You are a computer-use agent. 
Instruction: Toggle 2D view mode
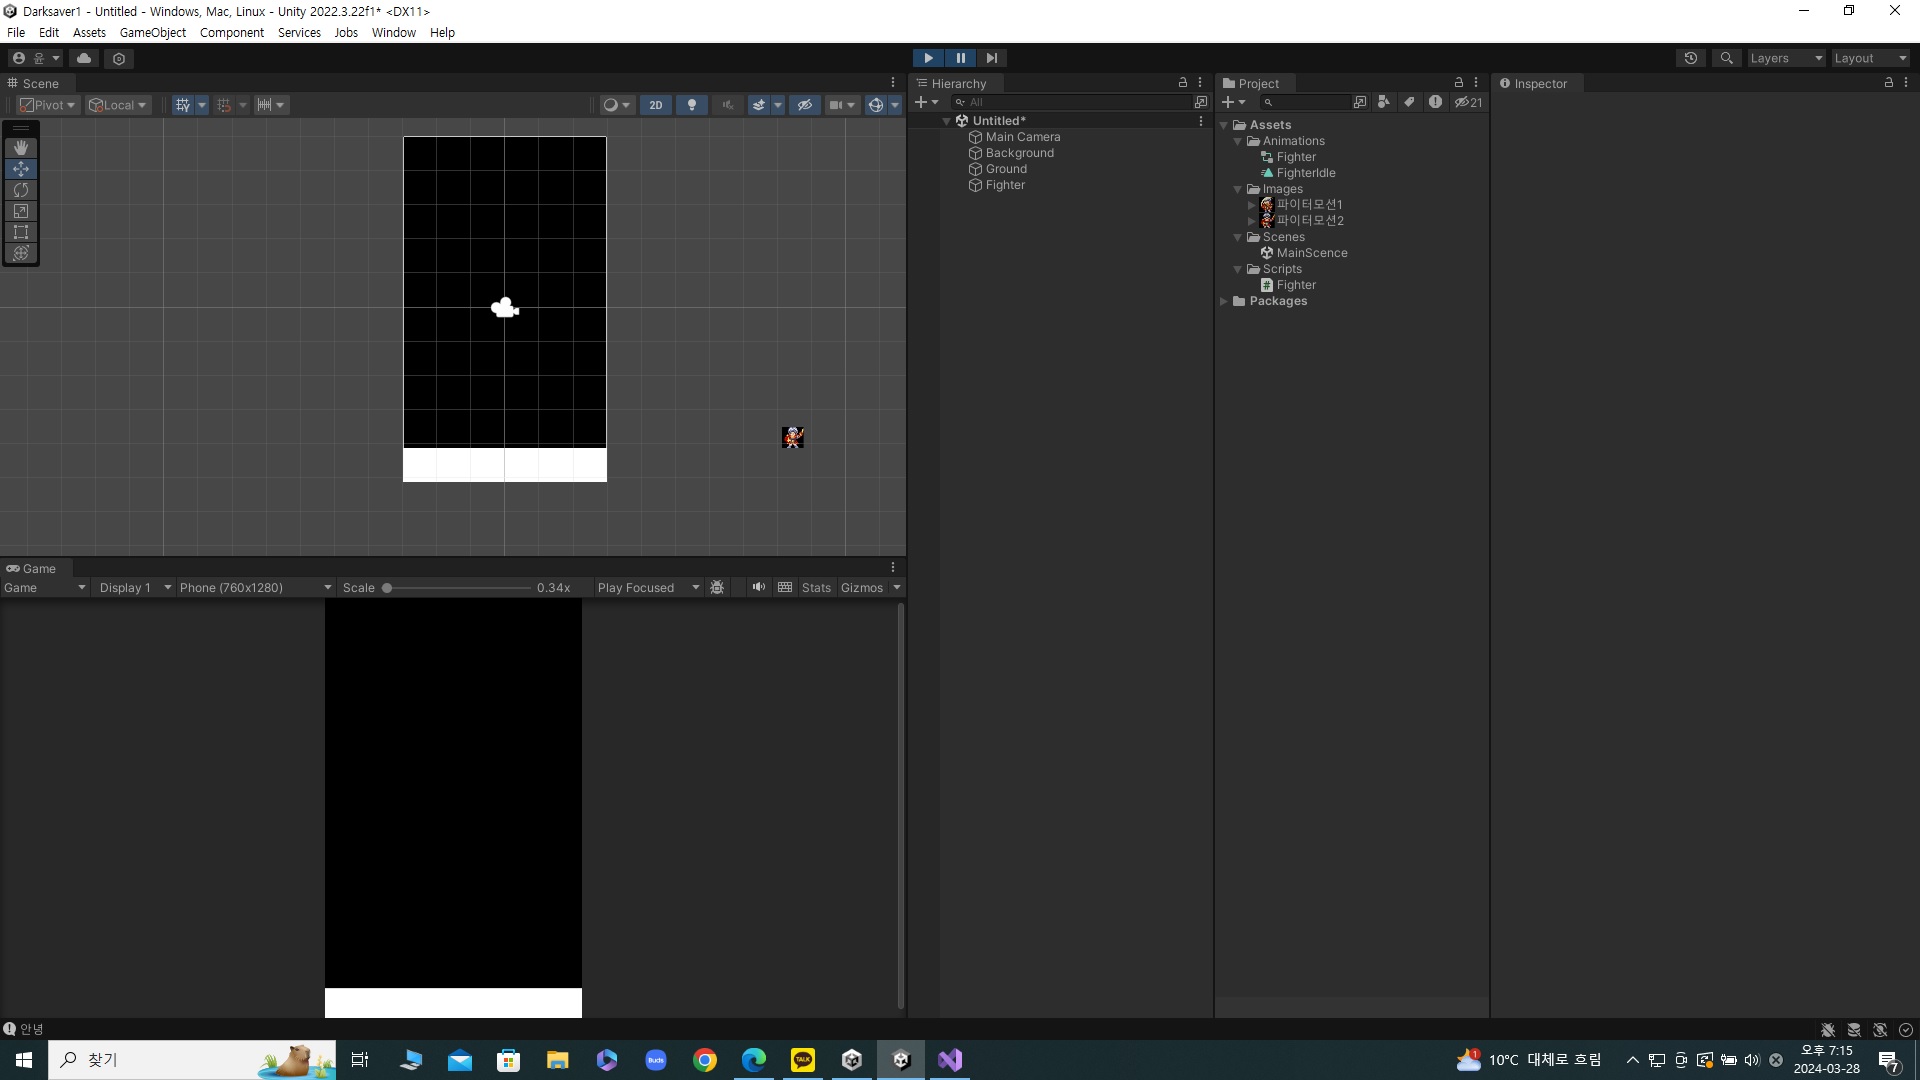656,105
